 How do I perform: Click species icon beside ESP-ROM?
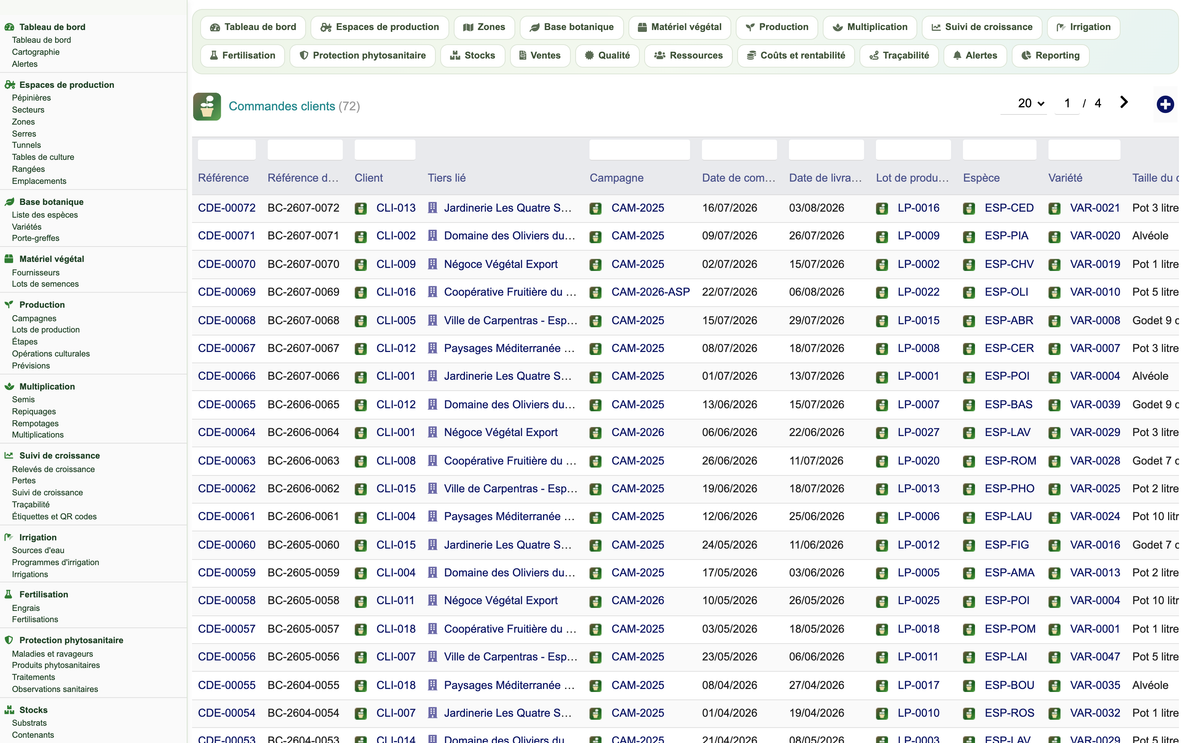tap(969, 461)
